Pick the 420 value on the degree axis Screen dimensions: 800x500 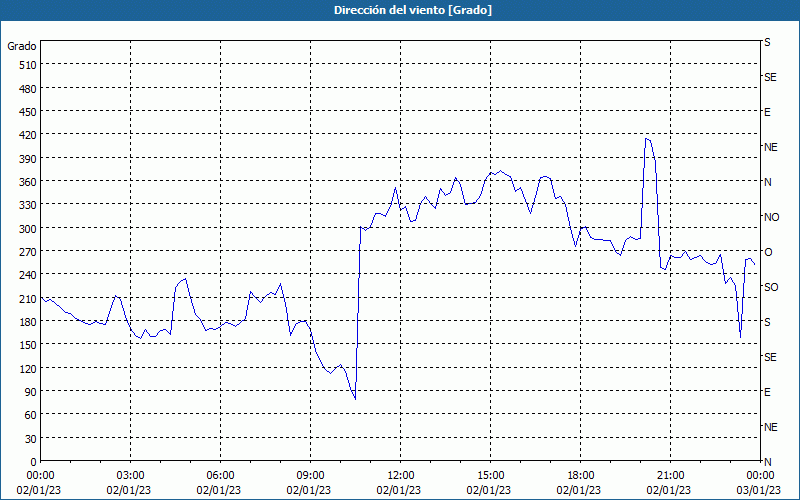click(28, 135)
